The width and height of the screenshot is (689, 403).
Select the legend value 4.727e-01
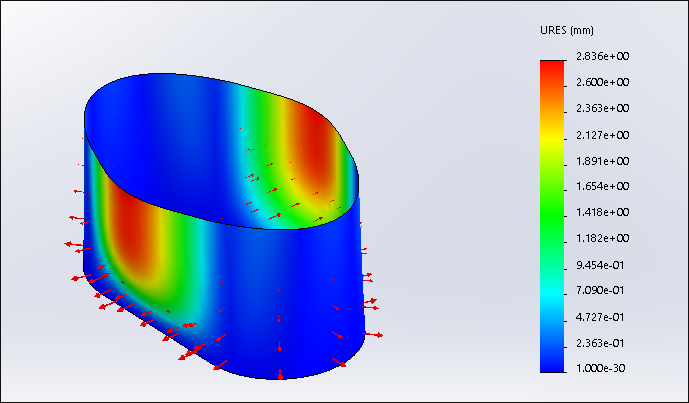pyautogui.click(x=600, y=317)
